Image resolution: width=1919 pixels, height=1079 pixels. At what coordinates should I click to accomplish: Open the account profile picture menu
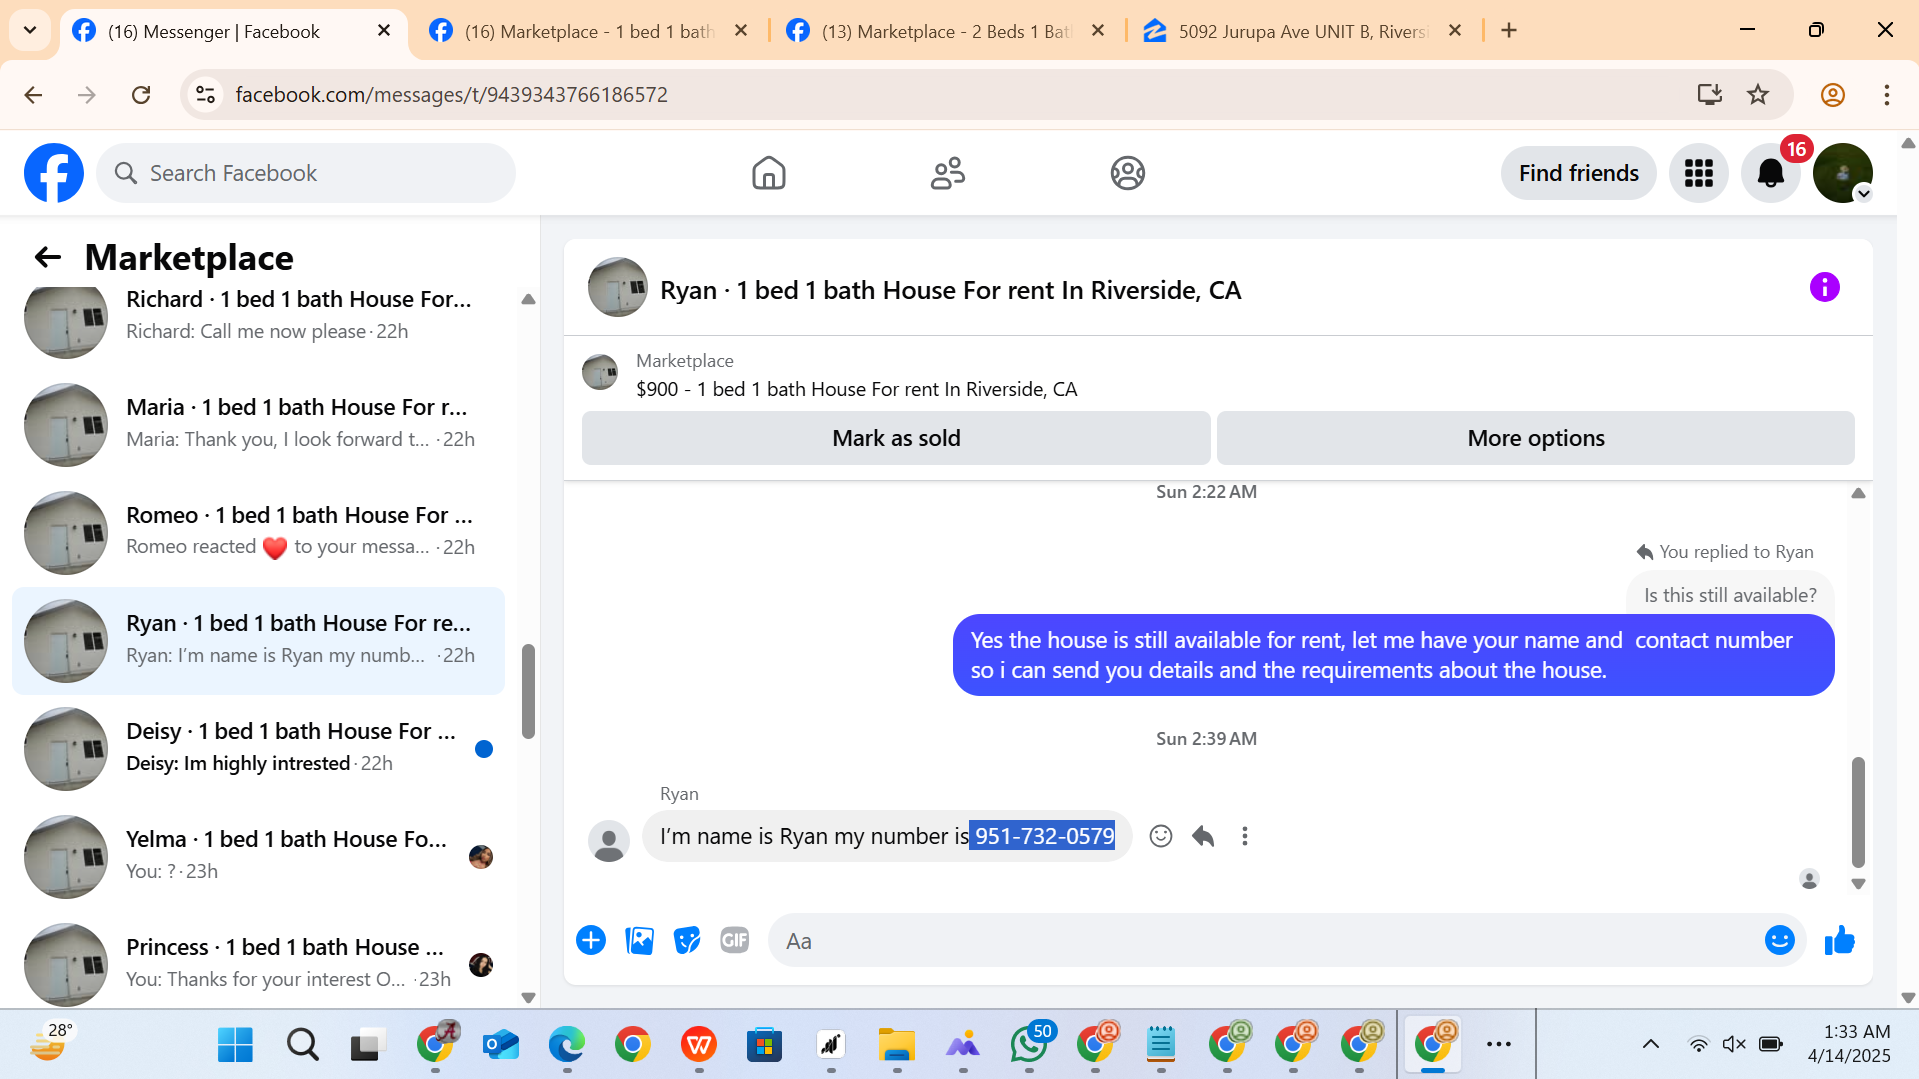(x=1842, y=173)
